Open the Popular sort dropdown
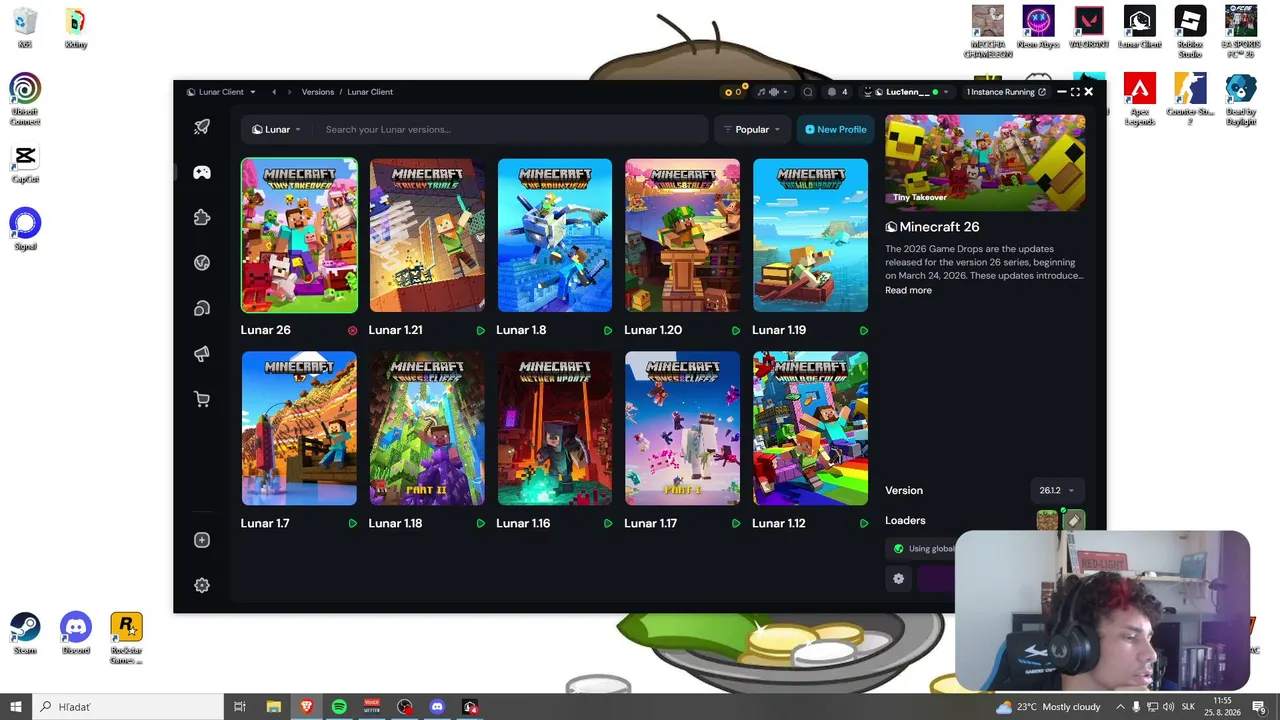 point(751,129)
